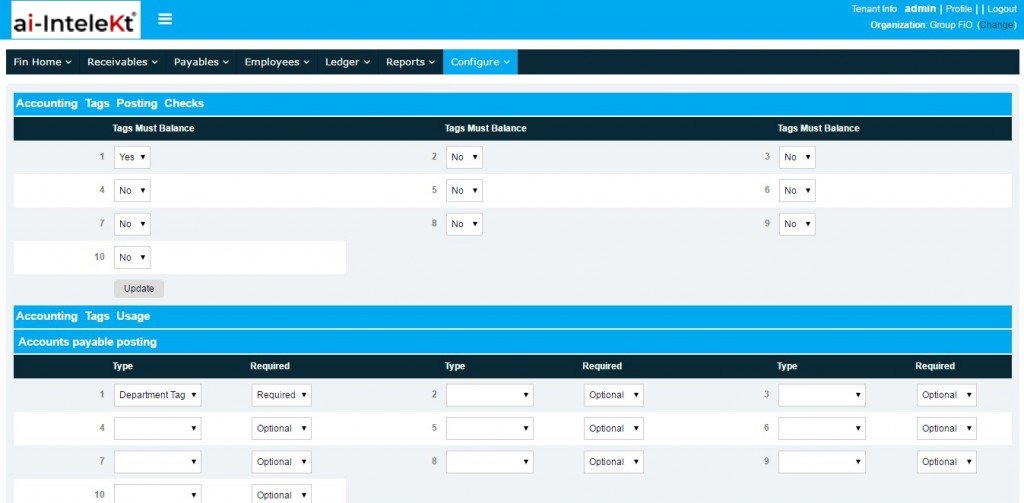This screenshot has width=1024, height=503.
Task: Open the Fin Home menu
Action: [42, 62]
